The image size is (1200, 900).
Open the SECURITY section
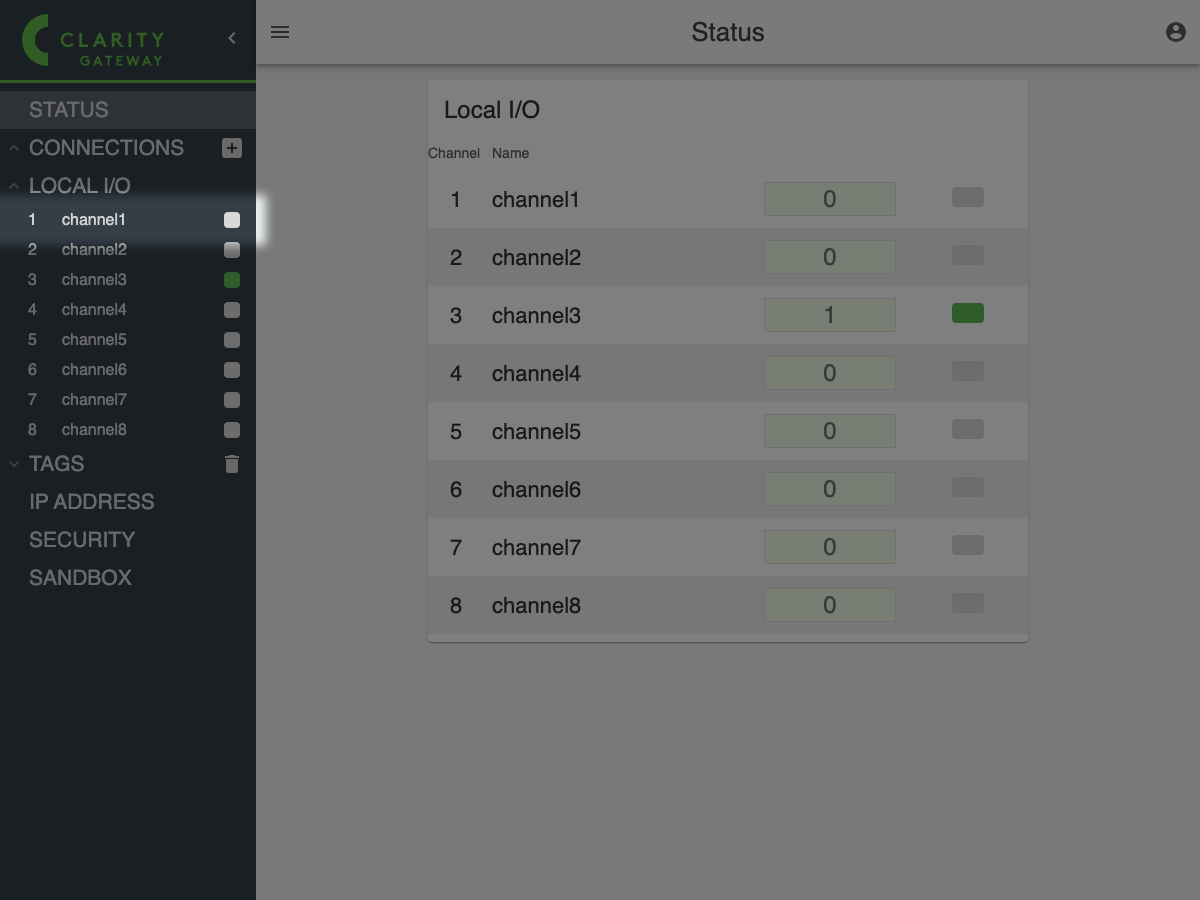[82, 540]
